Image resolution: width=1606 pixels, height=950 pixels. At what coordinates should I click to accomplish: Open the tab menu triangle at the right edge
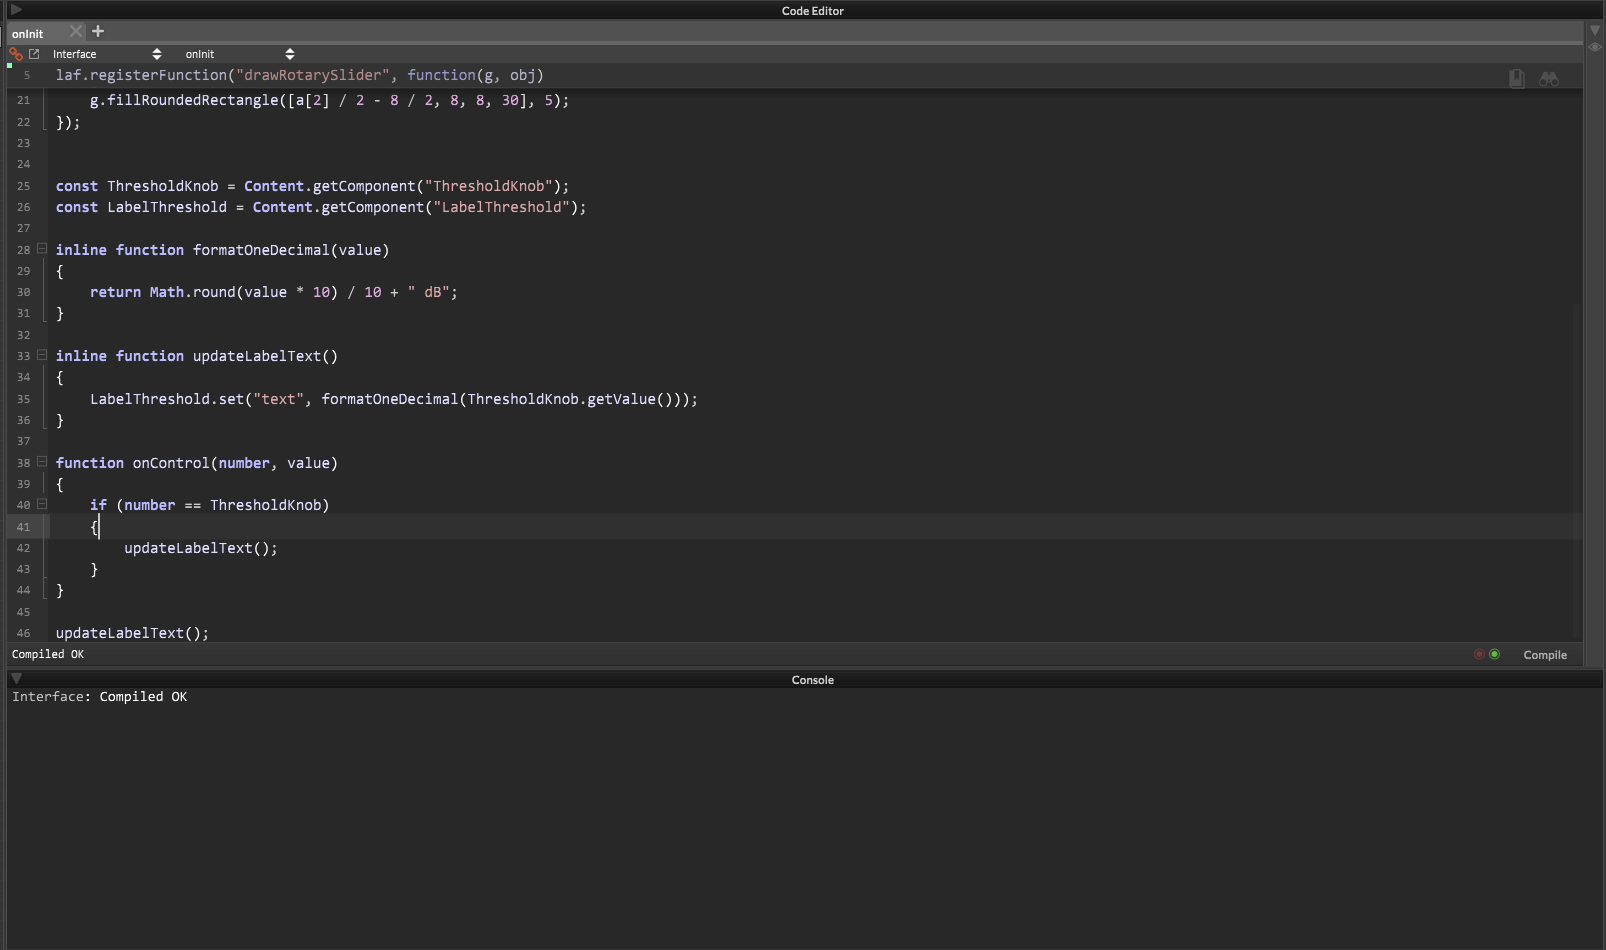click(1595, 30)
